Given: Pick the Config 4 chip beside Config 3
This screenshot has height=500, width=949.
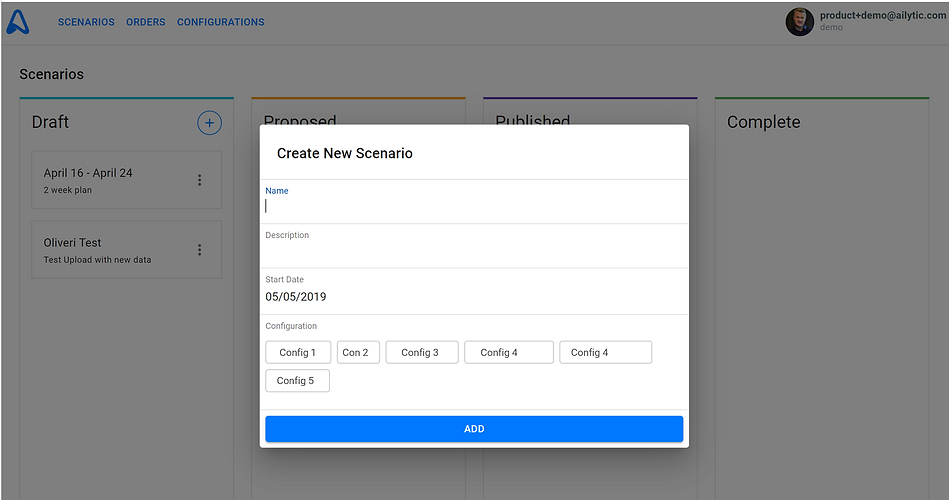Looking at the screenshot, I should pos(508,352).
